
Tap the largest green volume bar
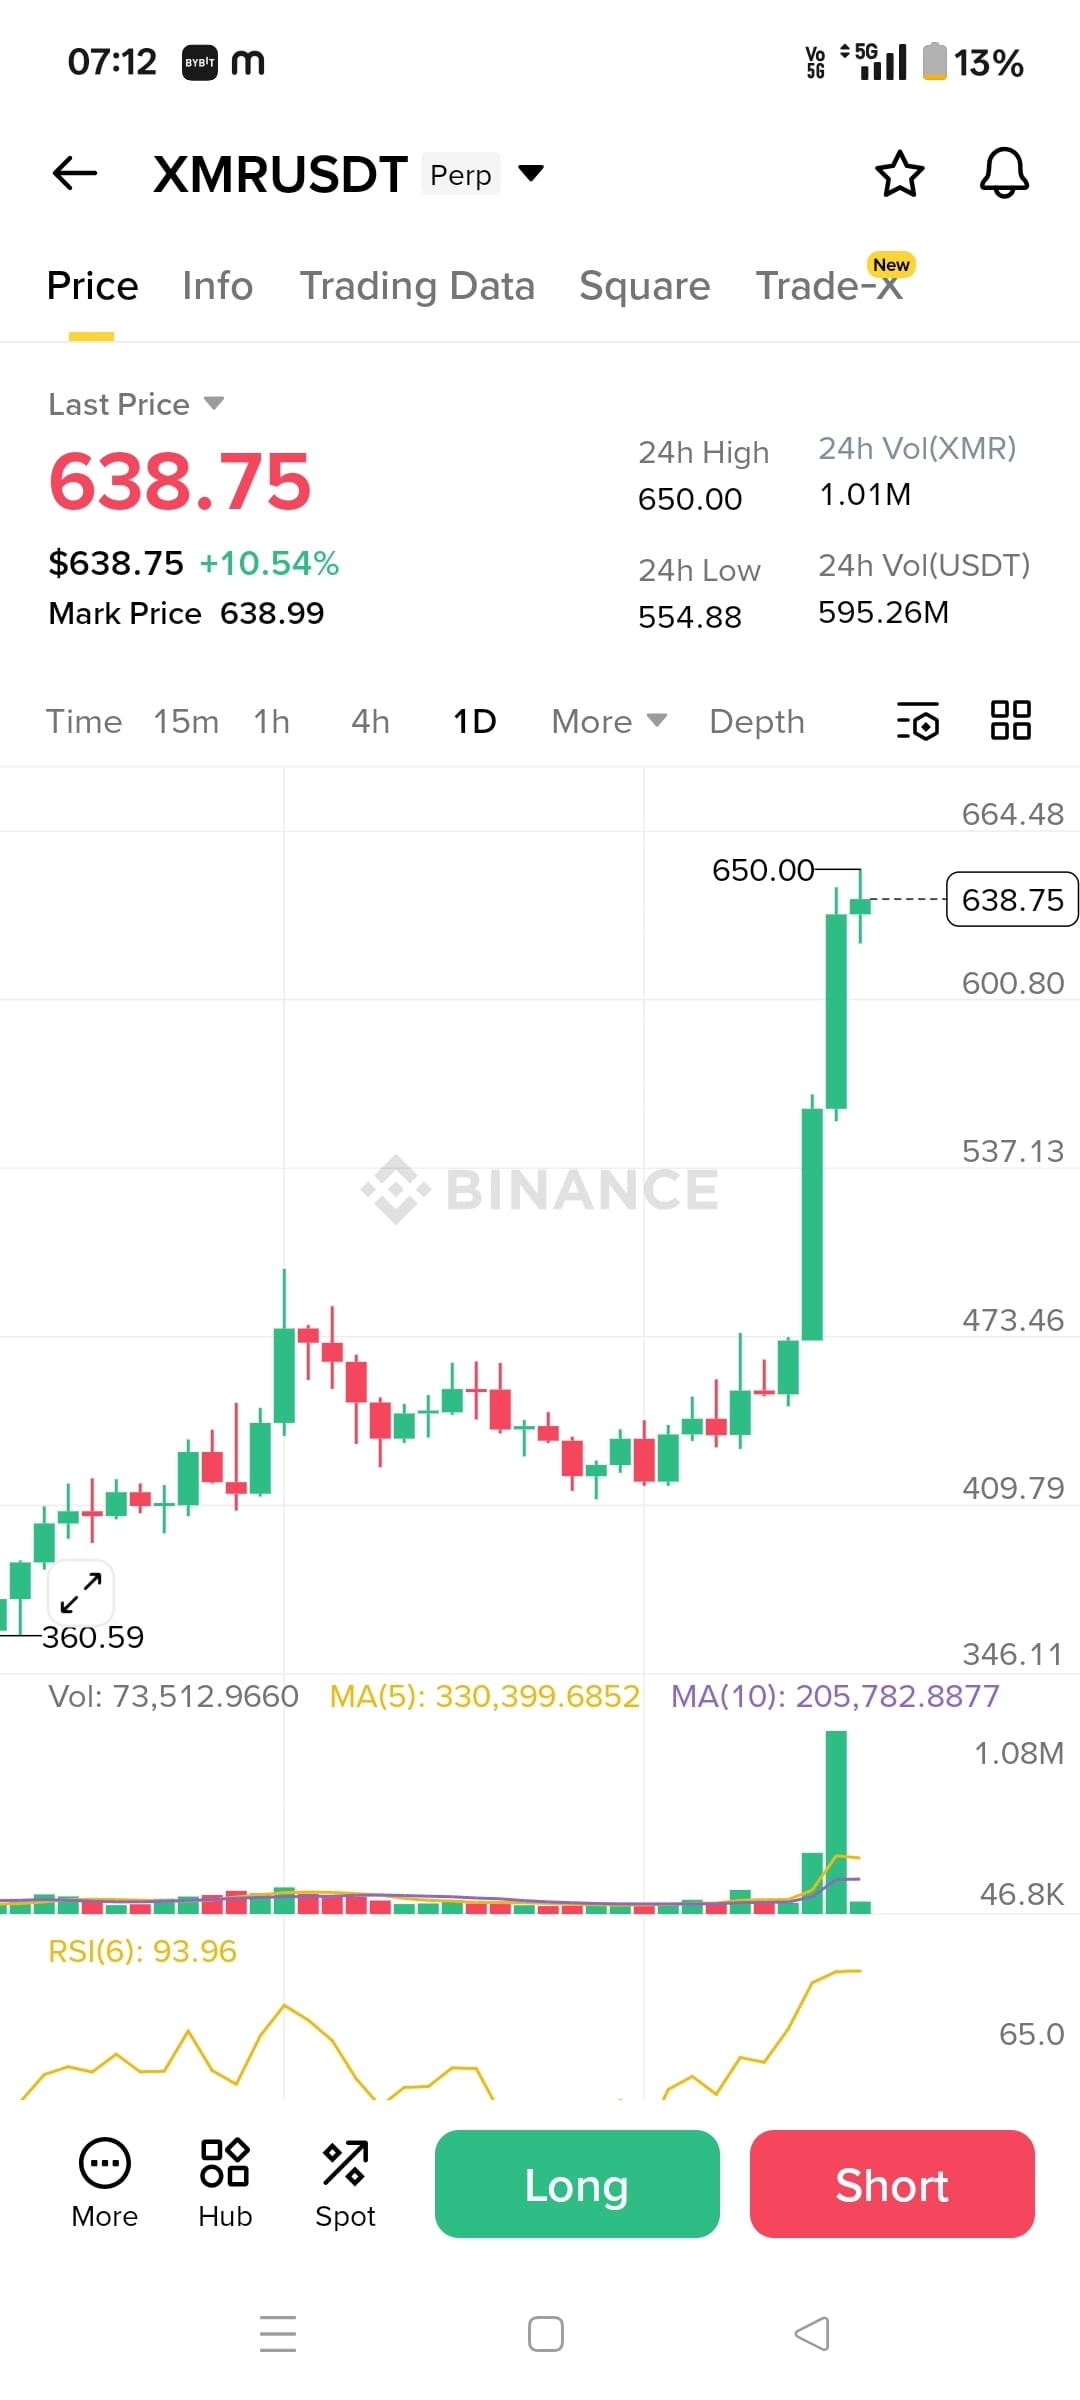tap(836, 1822)
